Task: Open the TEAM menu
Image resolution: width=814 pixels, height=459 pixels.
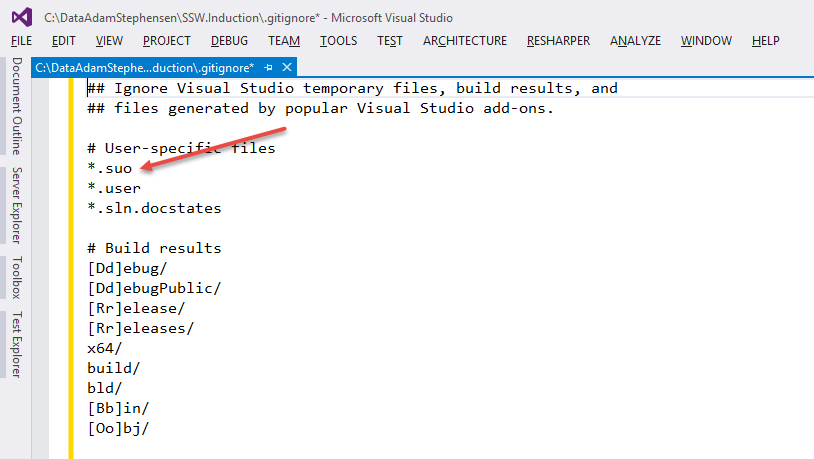Action: [x=284, y=41]
